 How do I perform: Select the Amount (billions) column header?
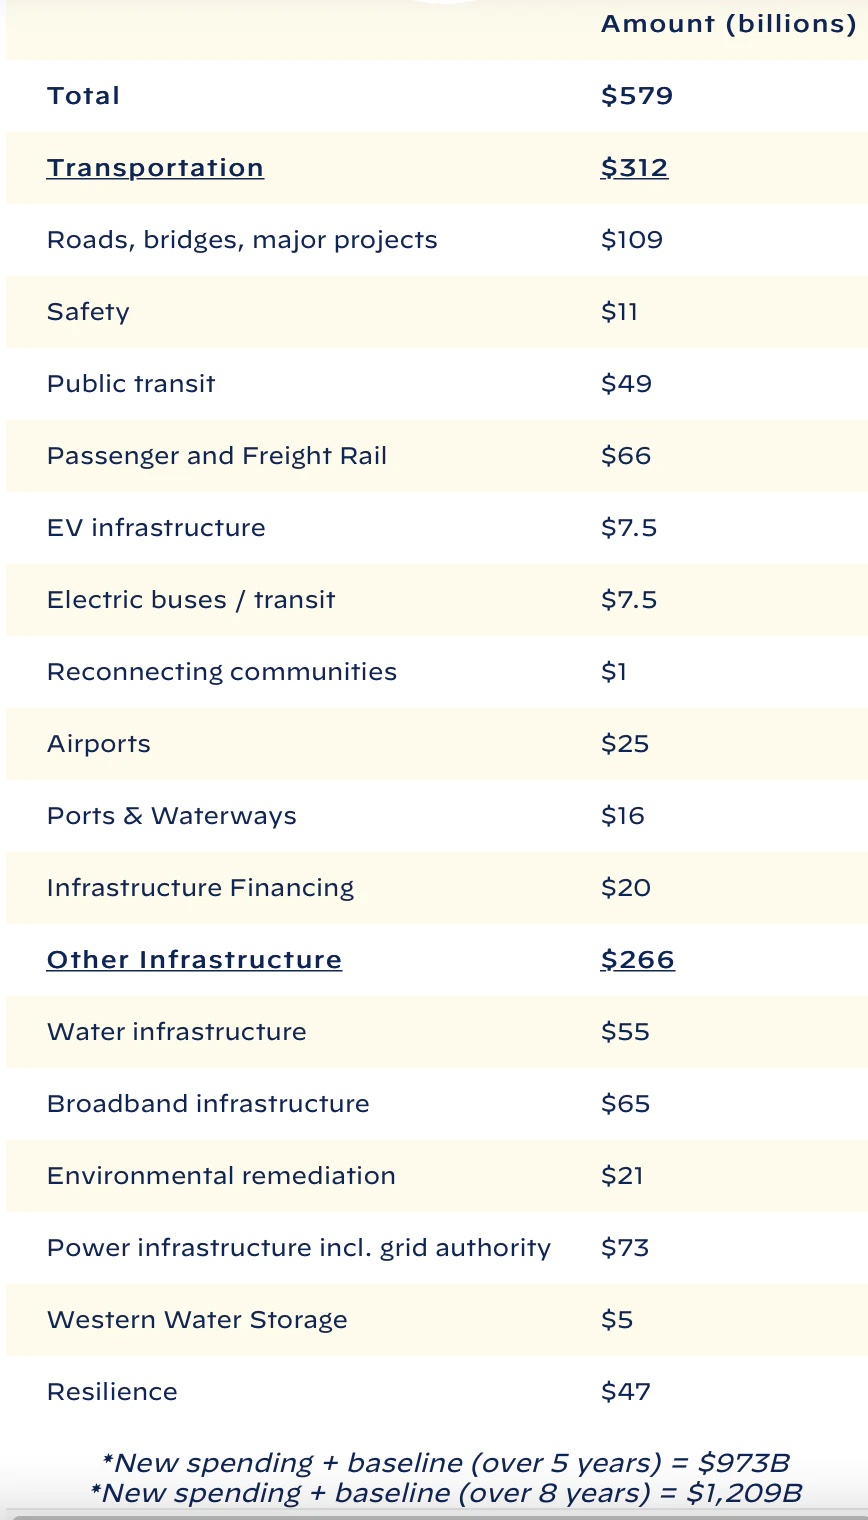(x=728, y=24)
